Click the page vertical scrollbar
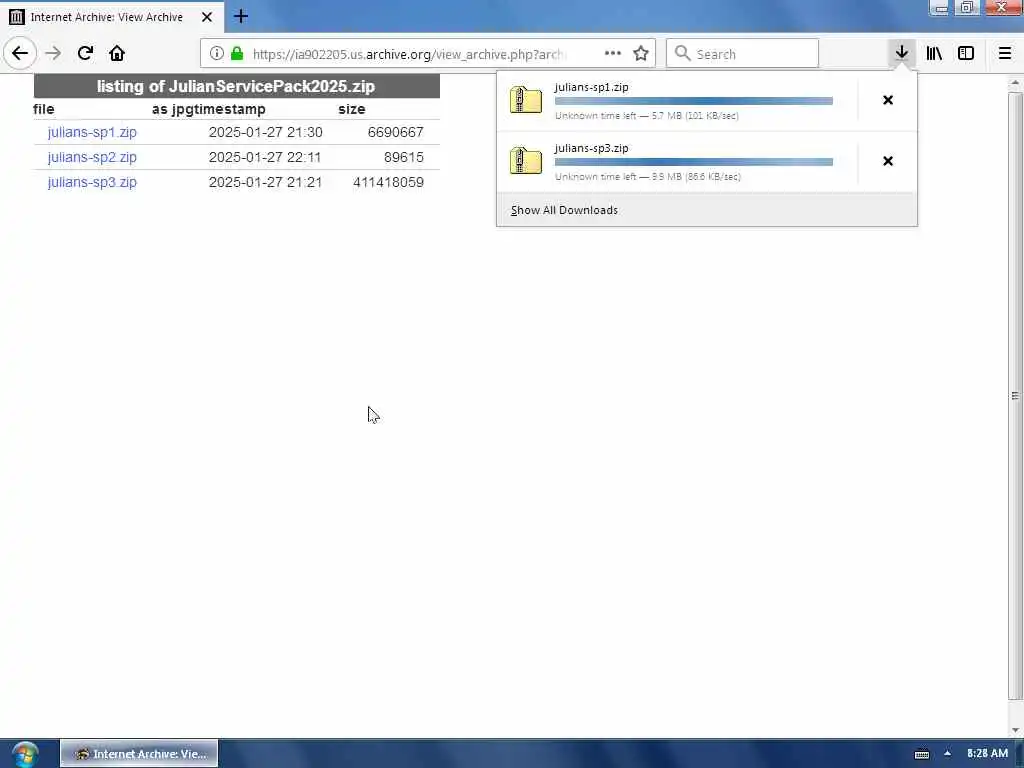1024x768 pixels. pyautogui.click(x=1015, y=395)
